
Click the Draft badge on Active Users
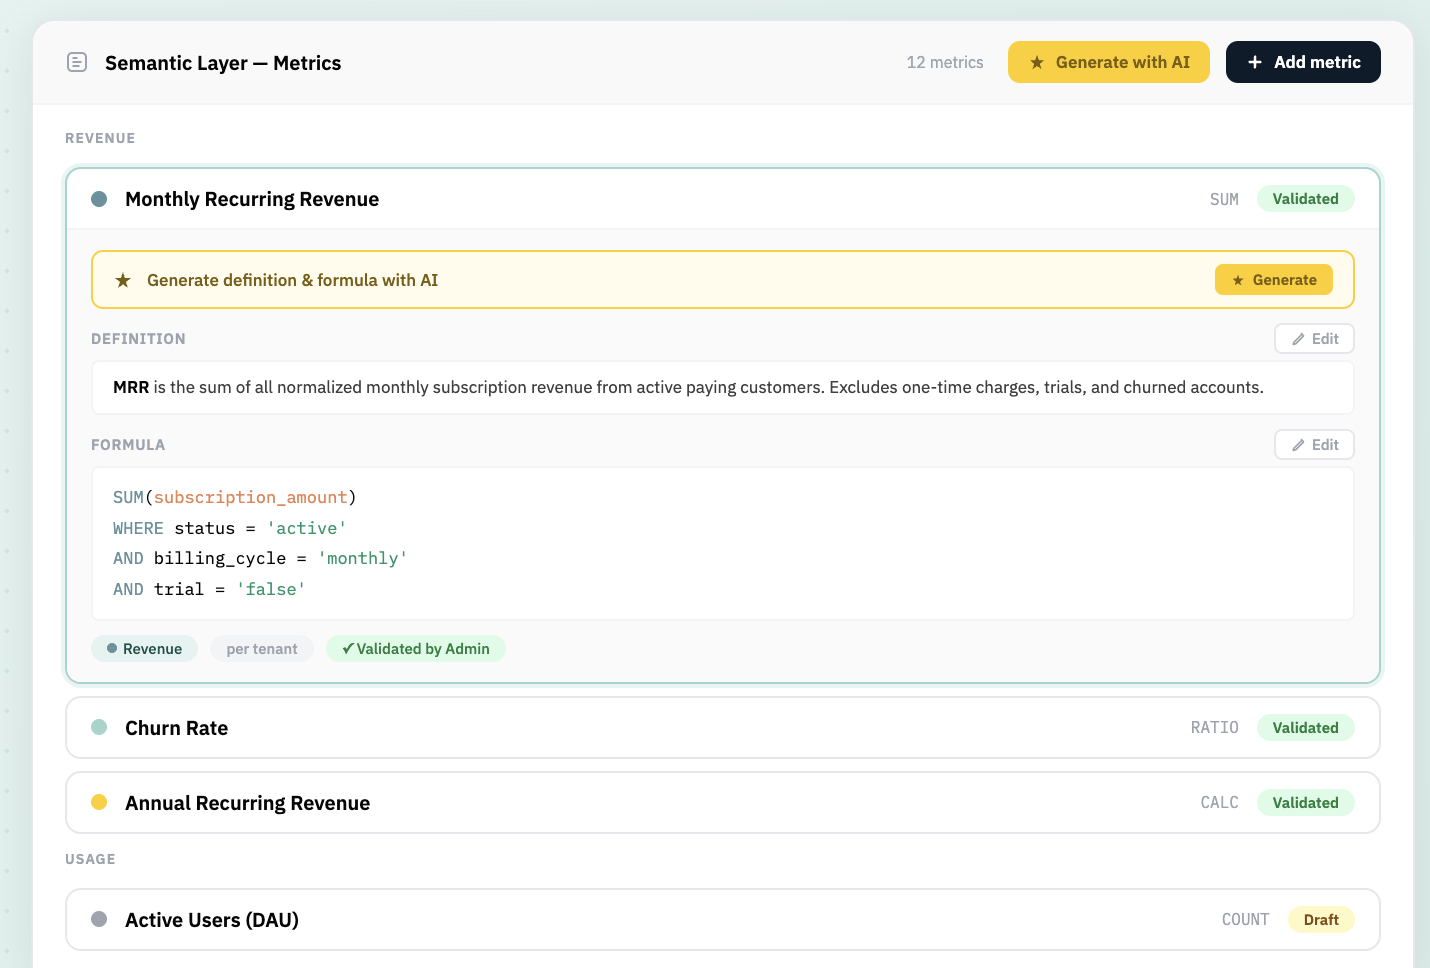click(x=1321, y=920)
